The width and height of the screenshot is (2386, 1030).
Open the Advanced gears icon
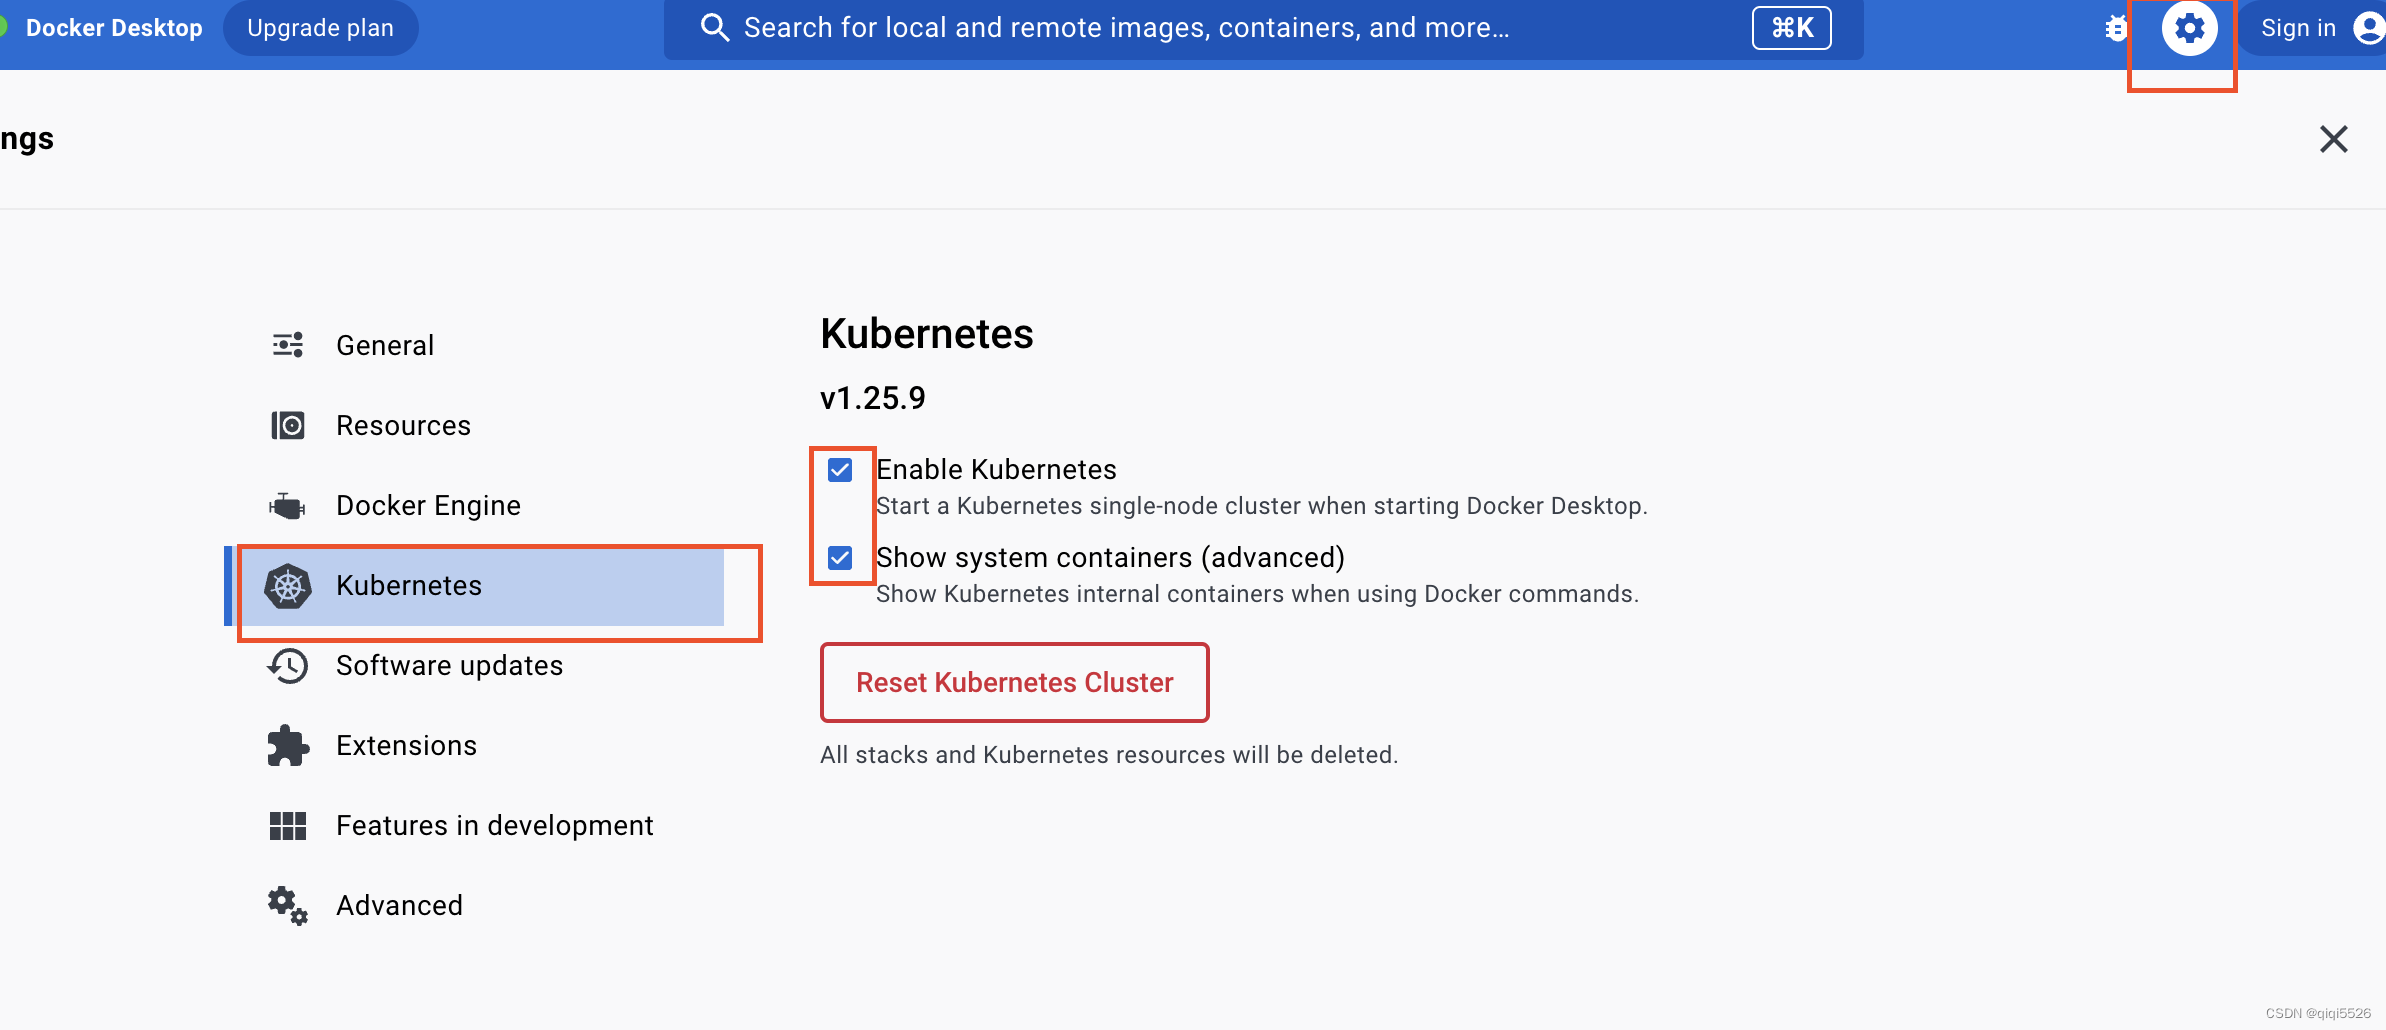(287, 905)
